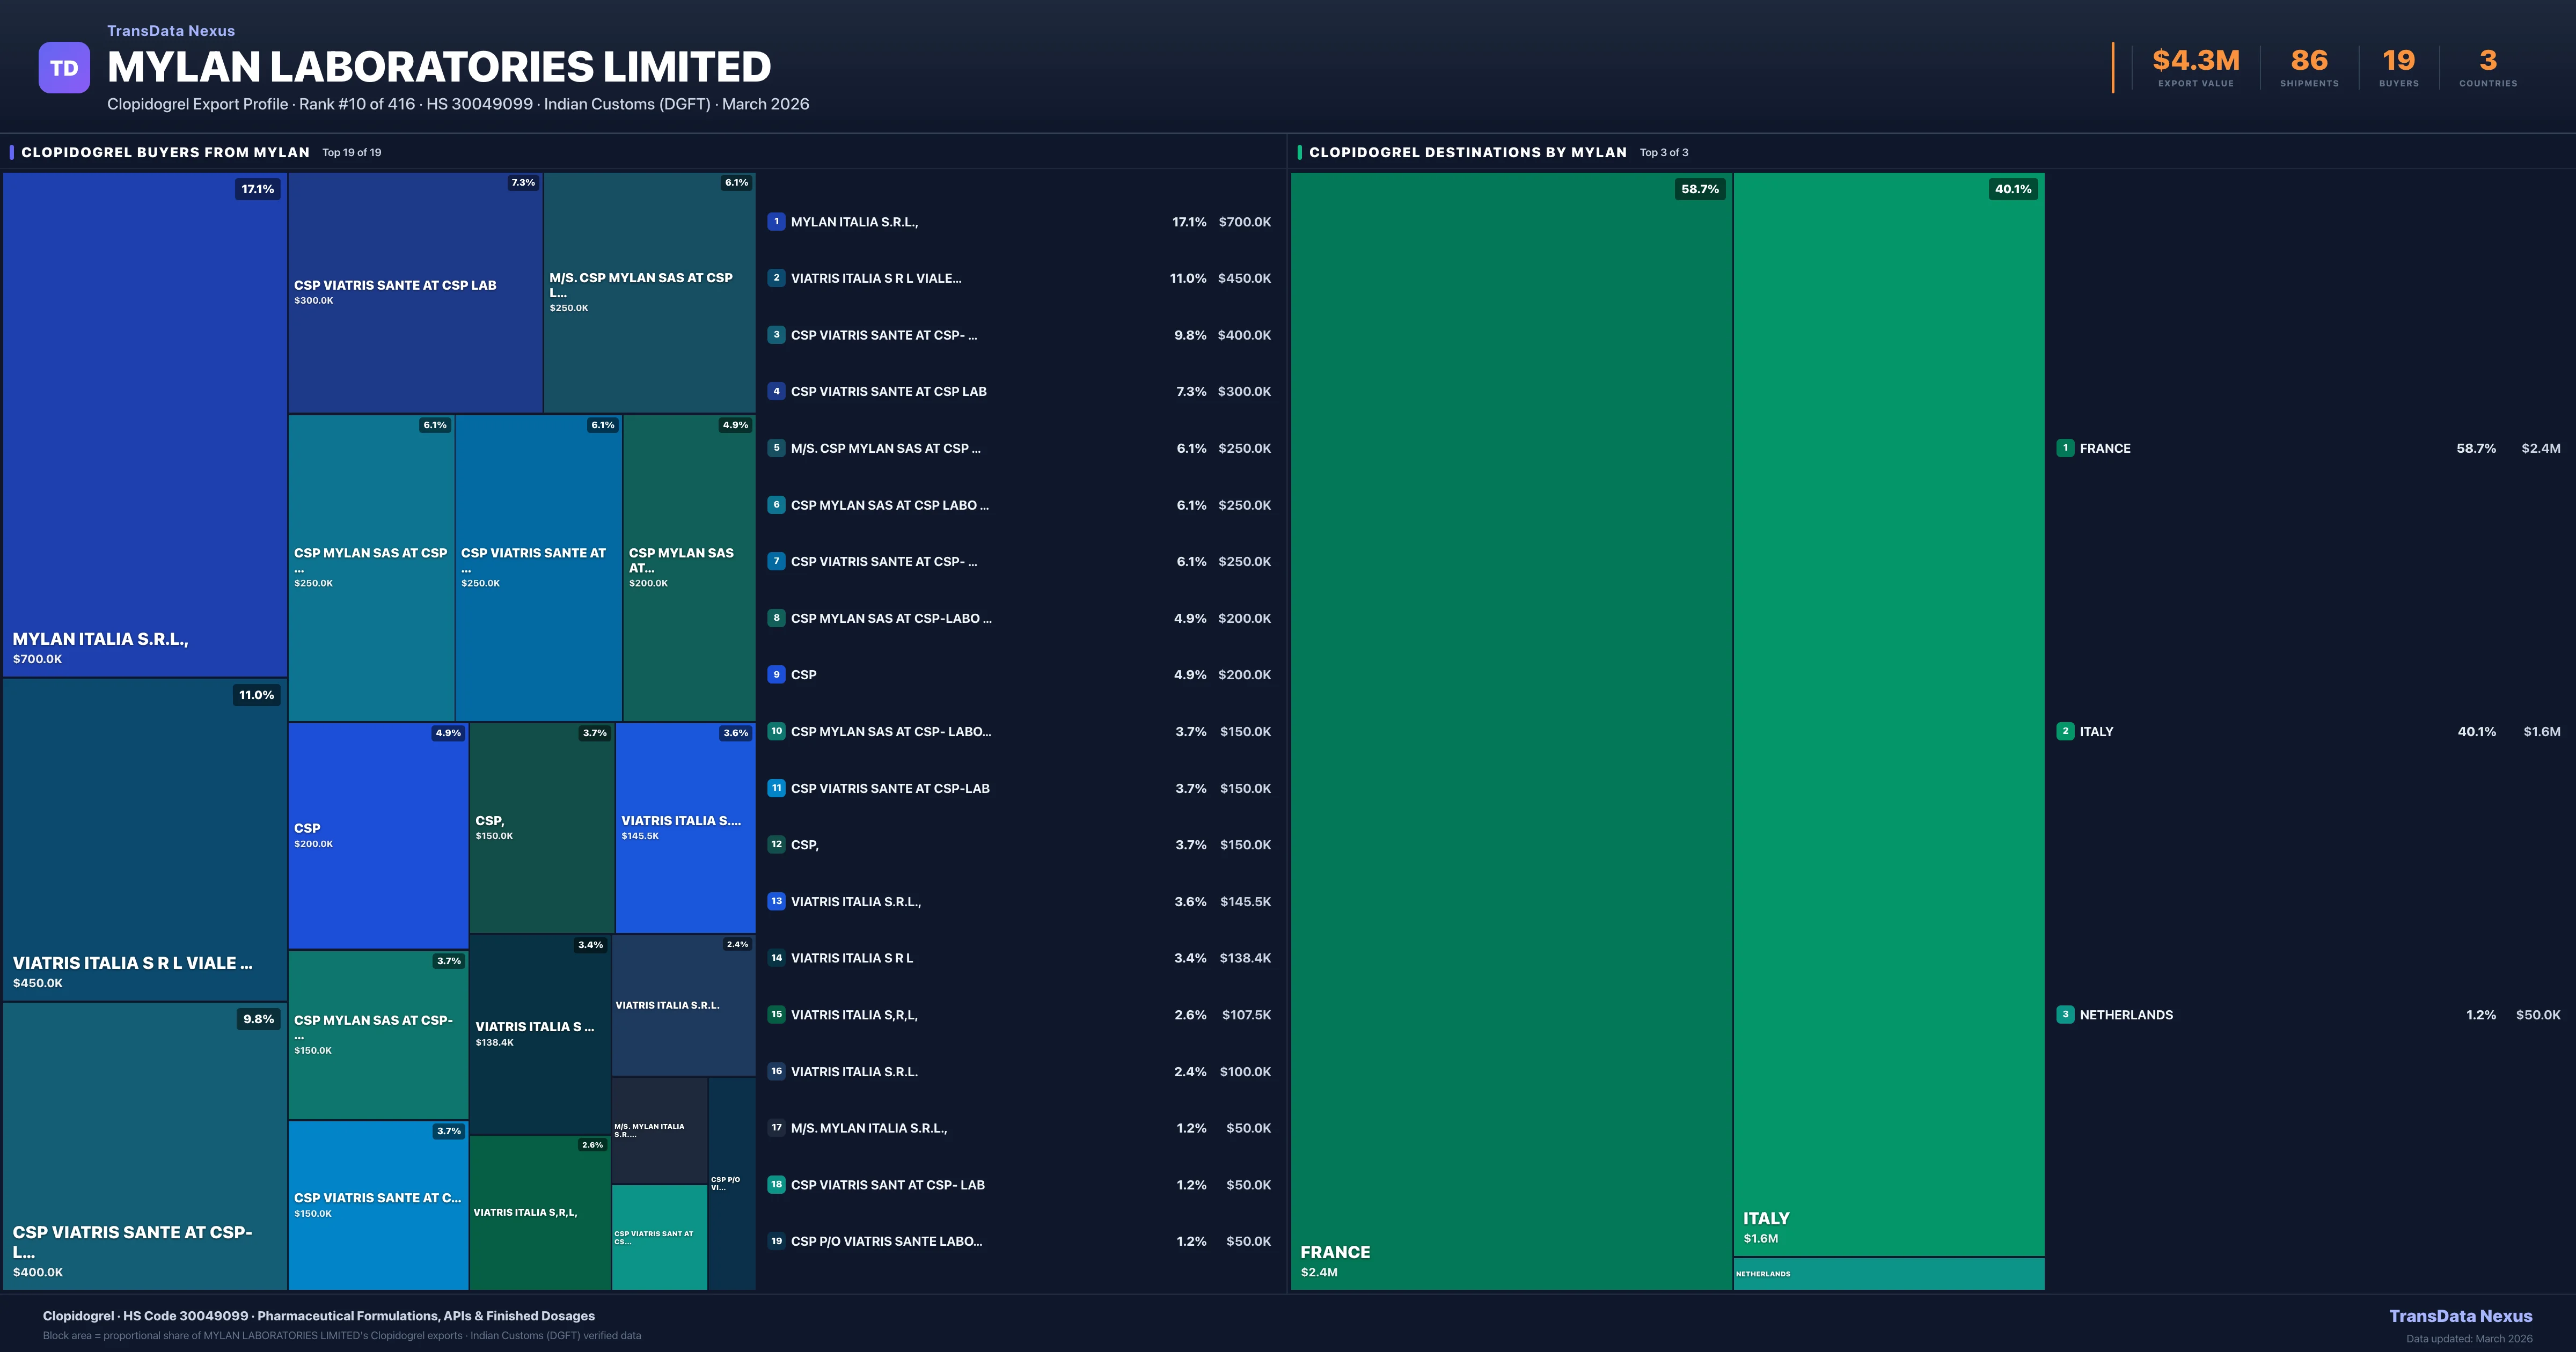Click the bright blue CSP $200.0K block
The image size is (2576, 1352).
[378, 836]
